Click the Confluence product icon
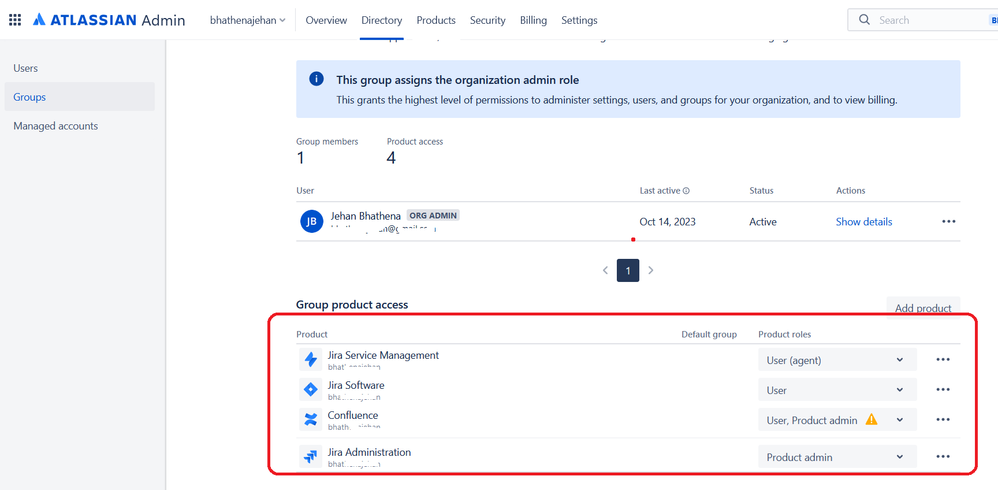 [x=311, y=419]
